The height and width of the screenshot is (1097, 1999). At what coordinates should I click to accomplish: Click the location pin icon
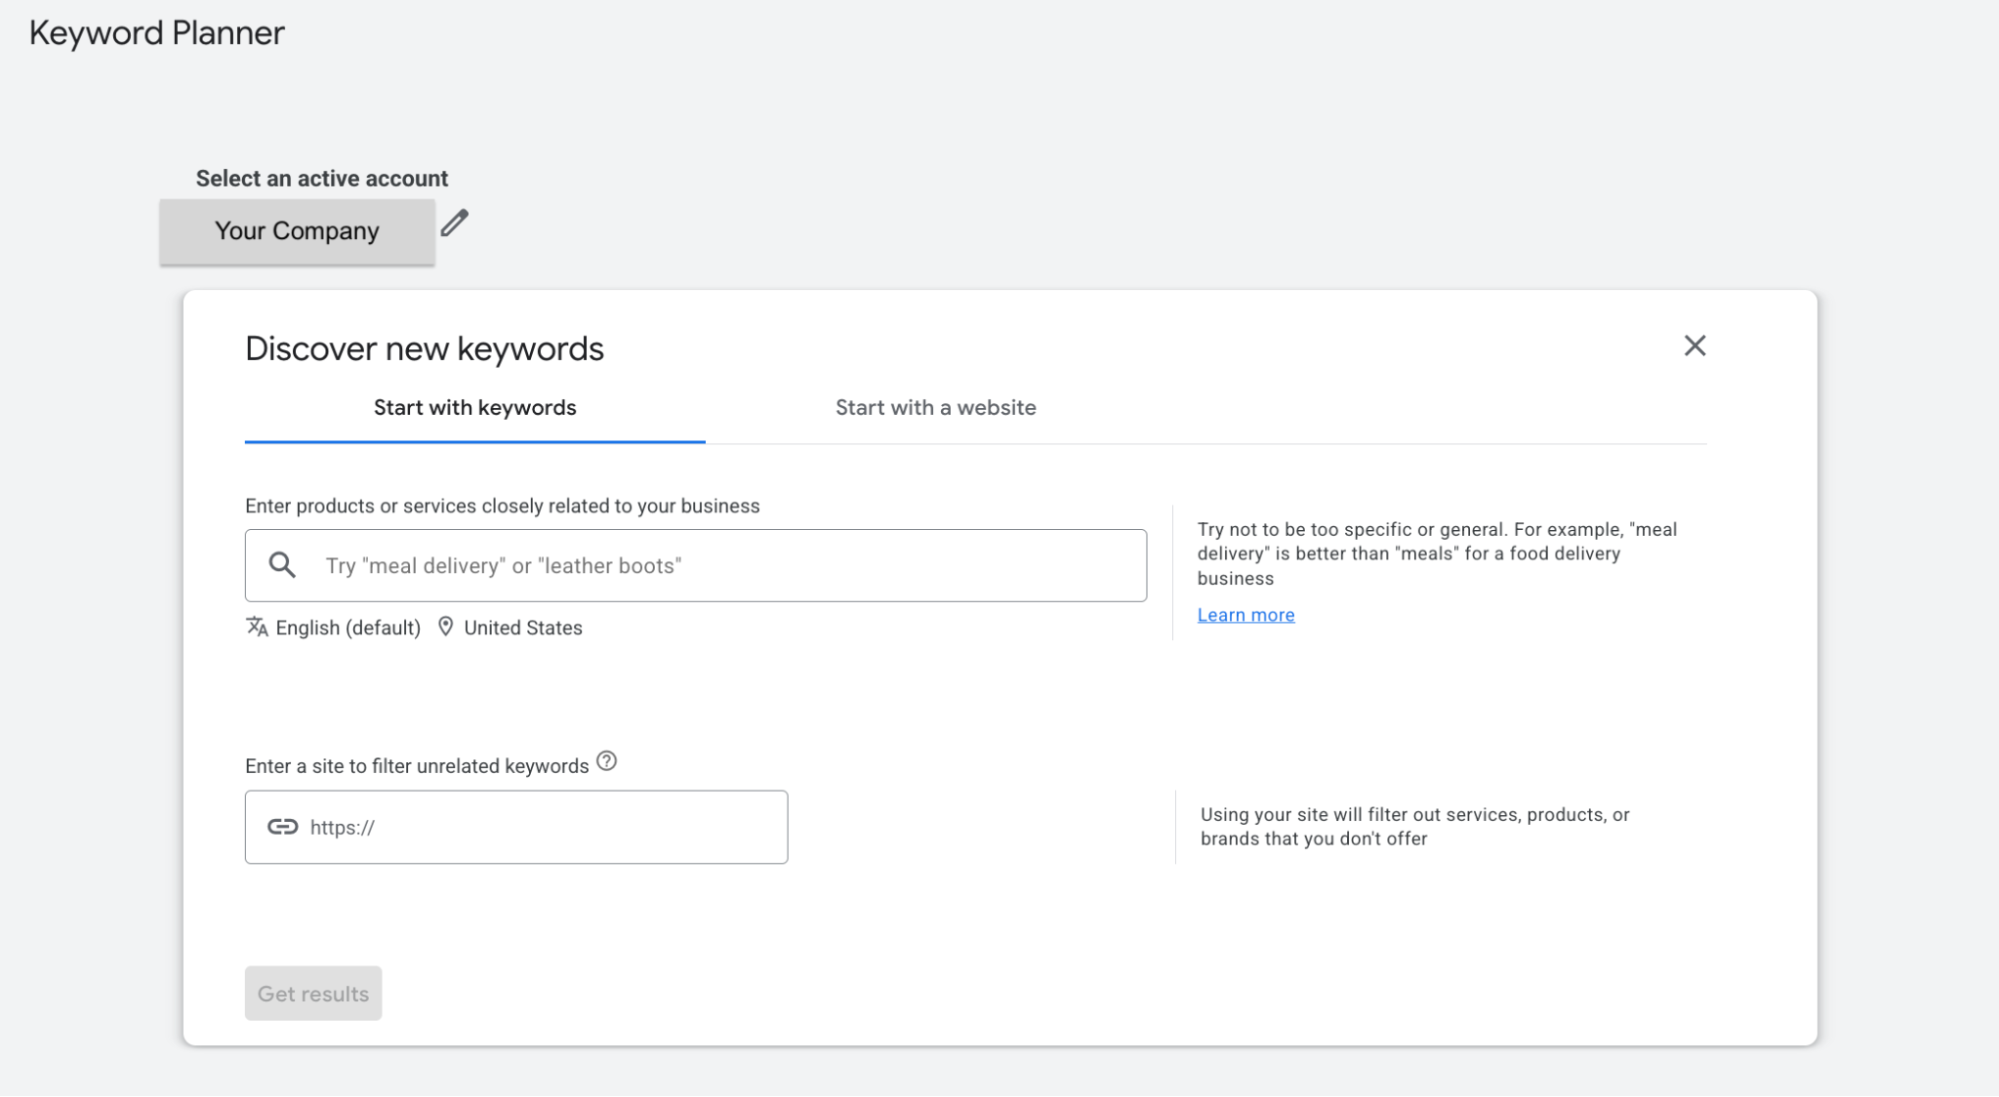(446, 627)
